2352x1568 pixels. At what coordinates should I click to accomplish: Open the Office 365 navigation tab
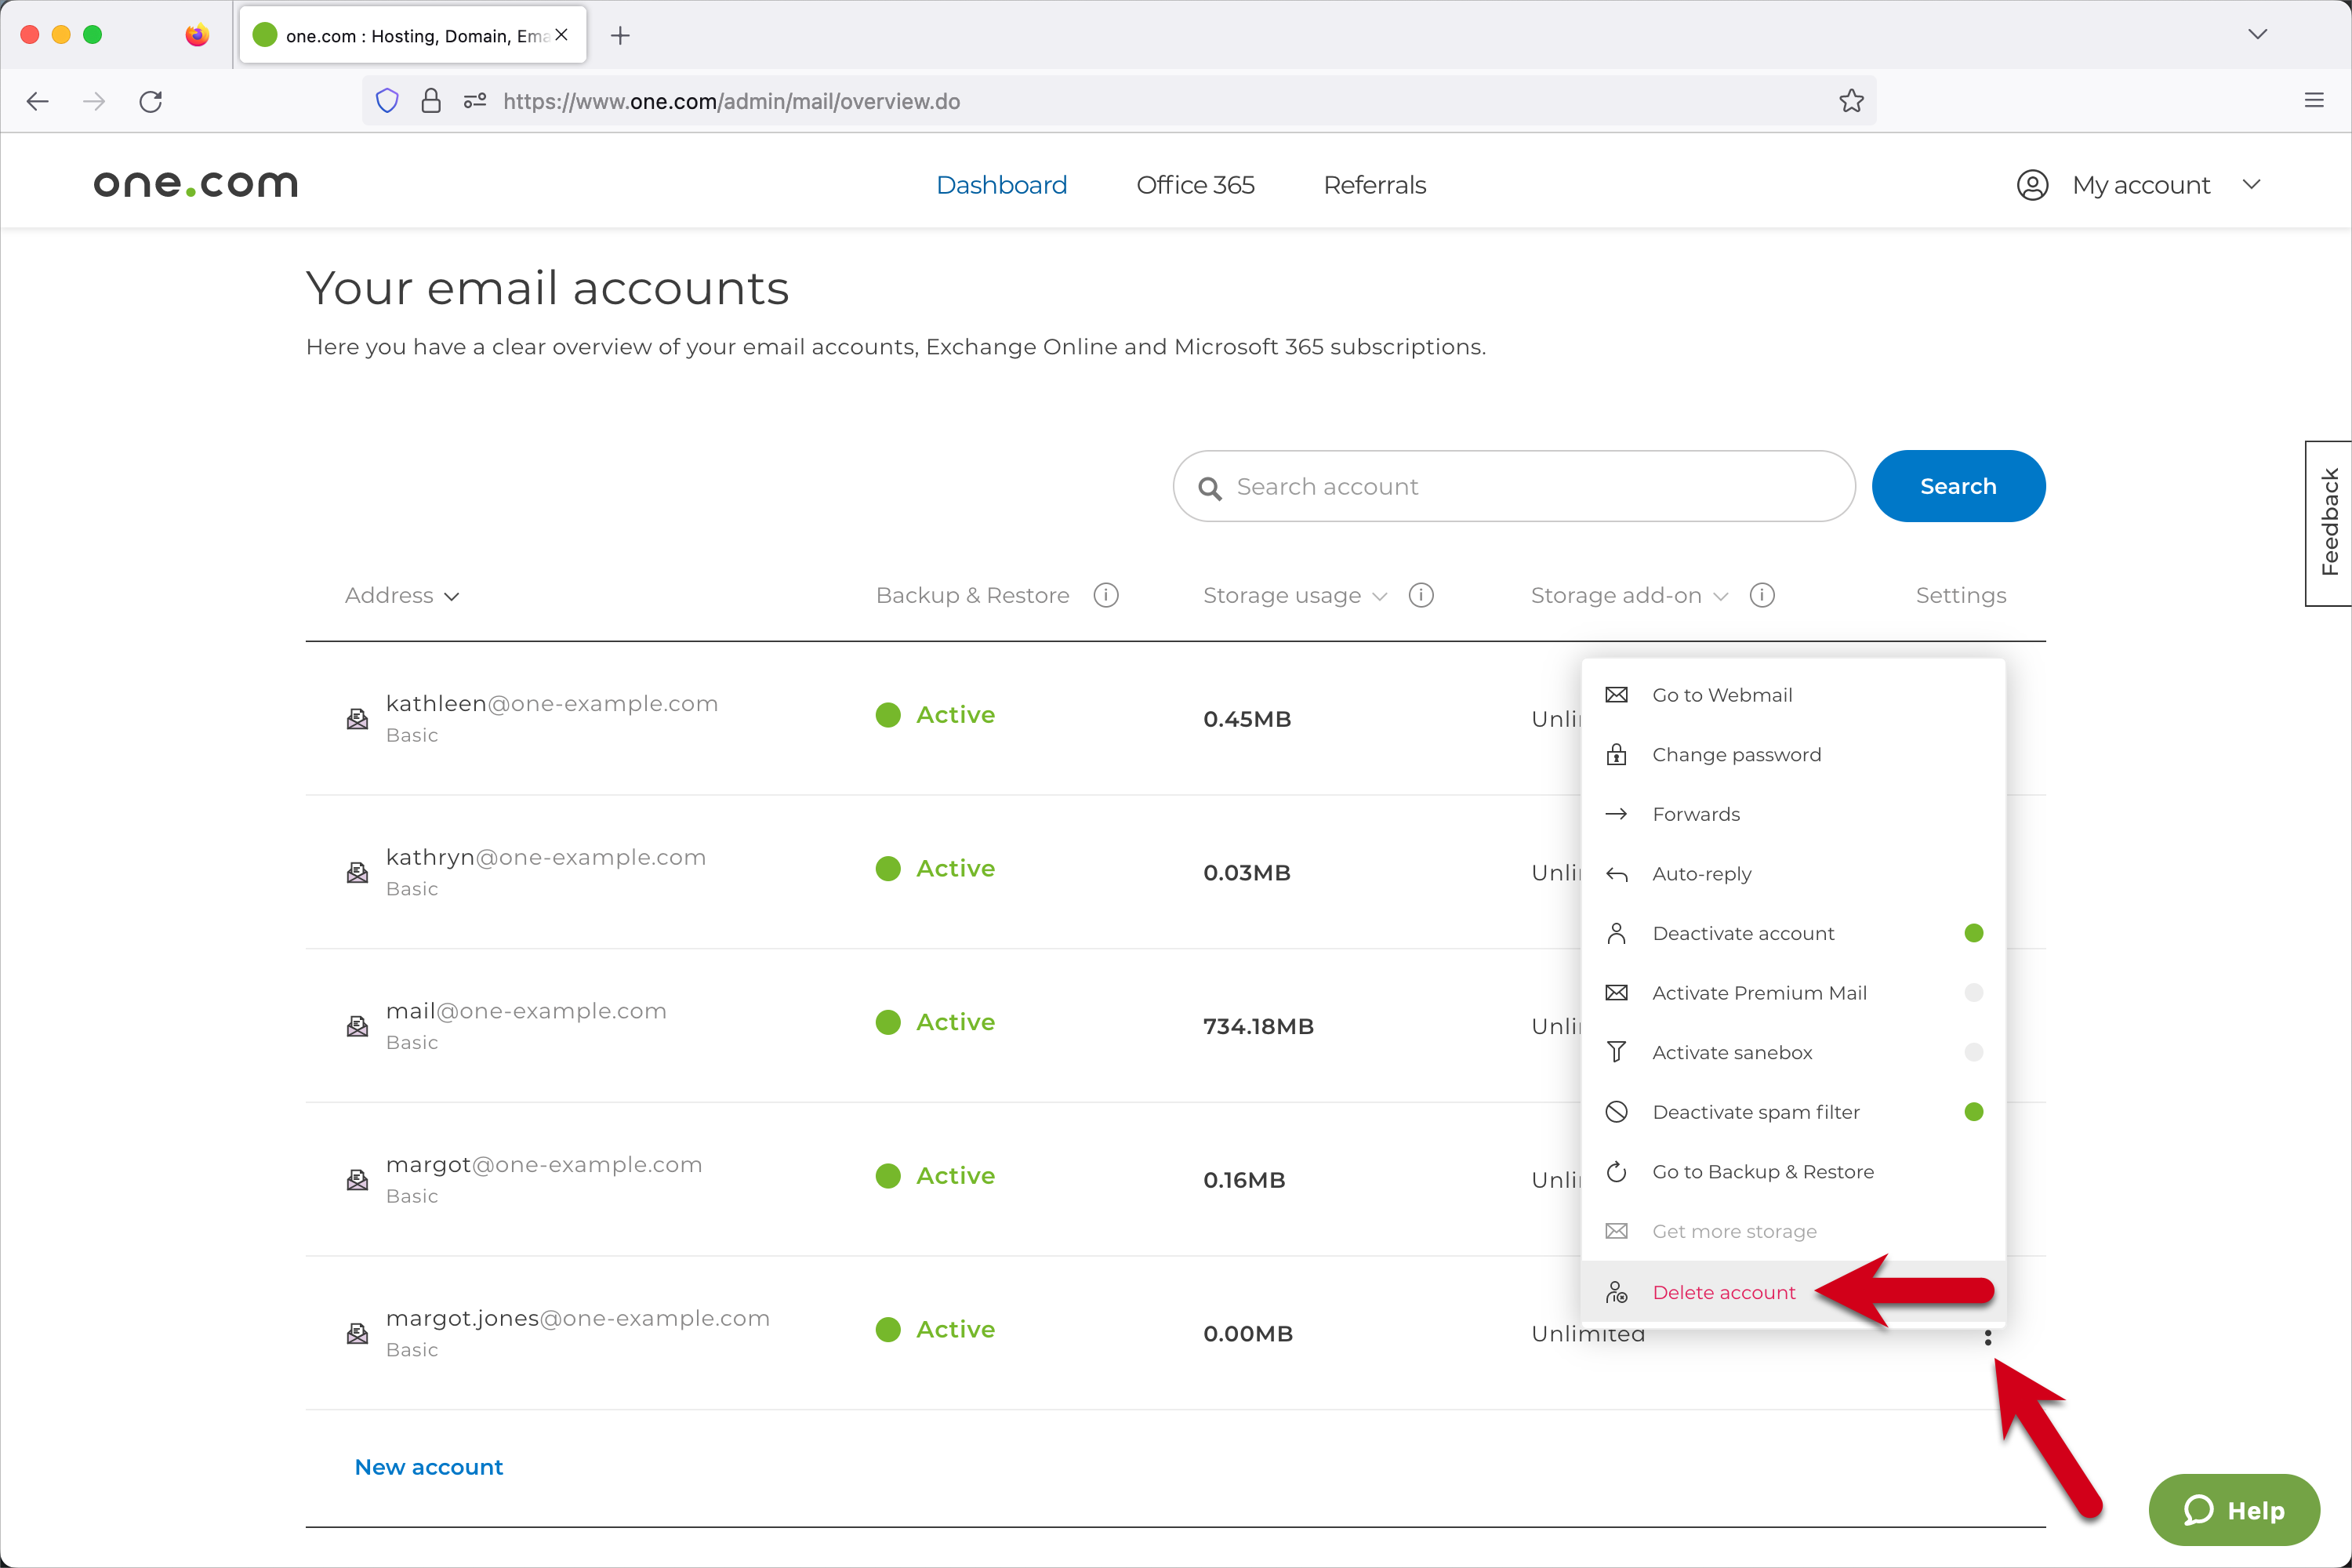(x=1194, y=185)
